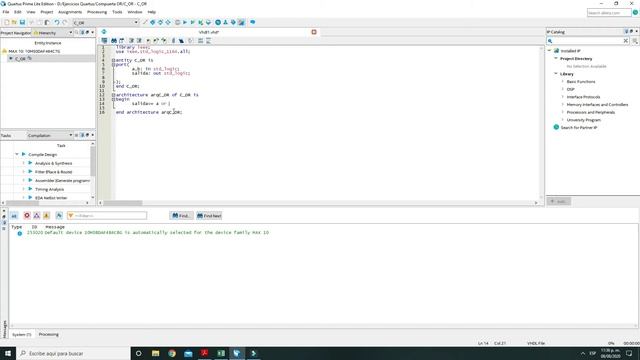Click the play icon next to Timing Analysis
Screen dimensions: 640x360
(30, 189)
